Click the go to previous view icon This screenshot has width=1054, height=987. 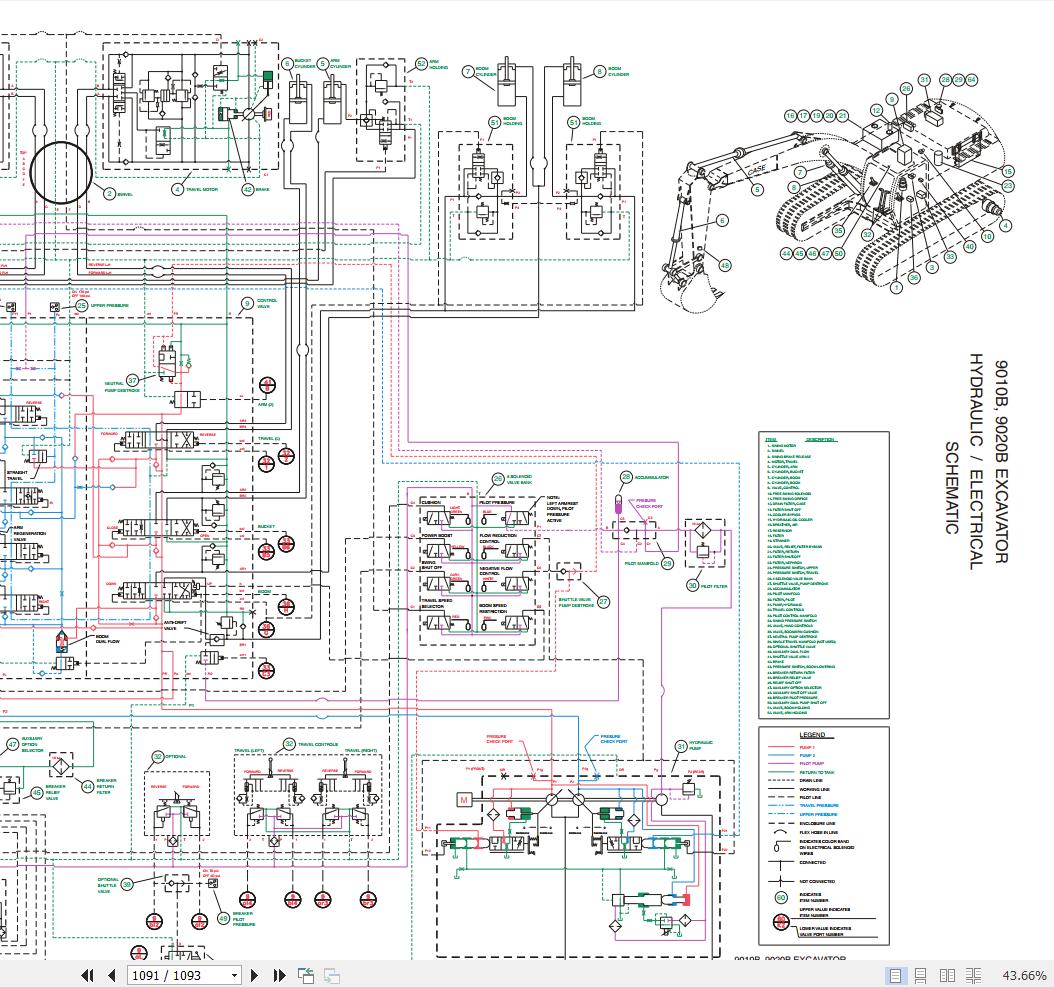(306, 976)
